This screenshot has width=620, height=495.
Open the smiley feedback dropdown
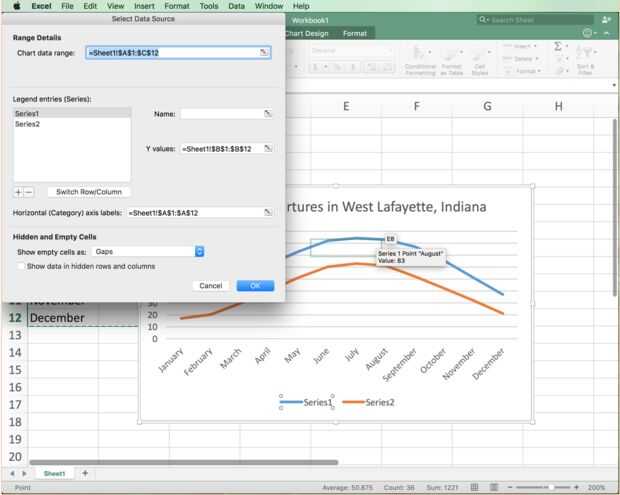pyautogui.click(x=589, y=34)
